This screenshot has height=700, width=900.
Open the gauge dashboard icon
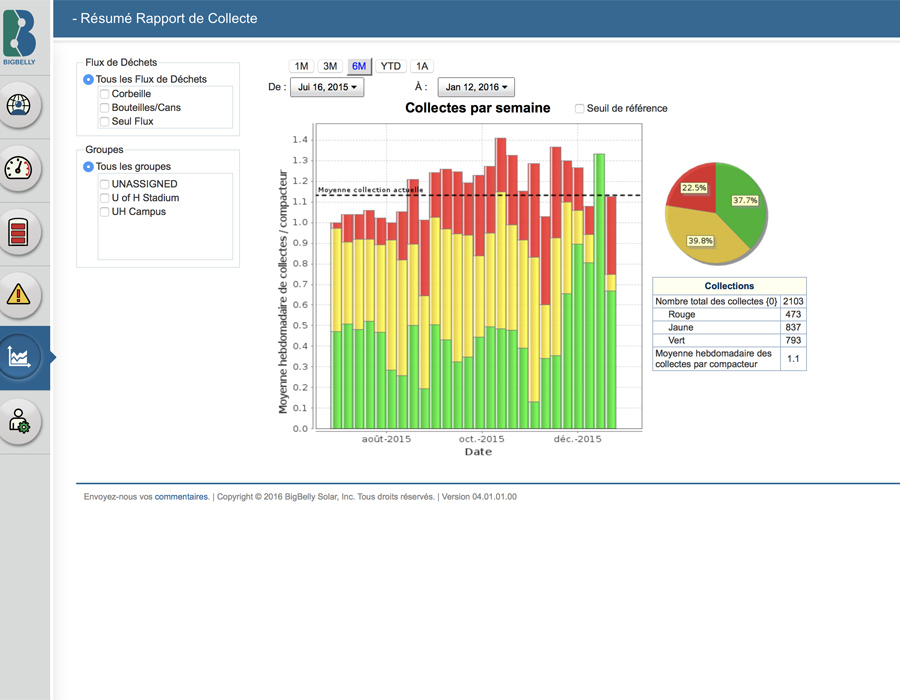click(20, 168)
